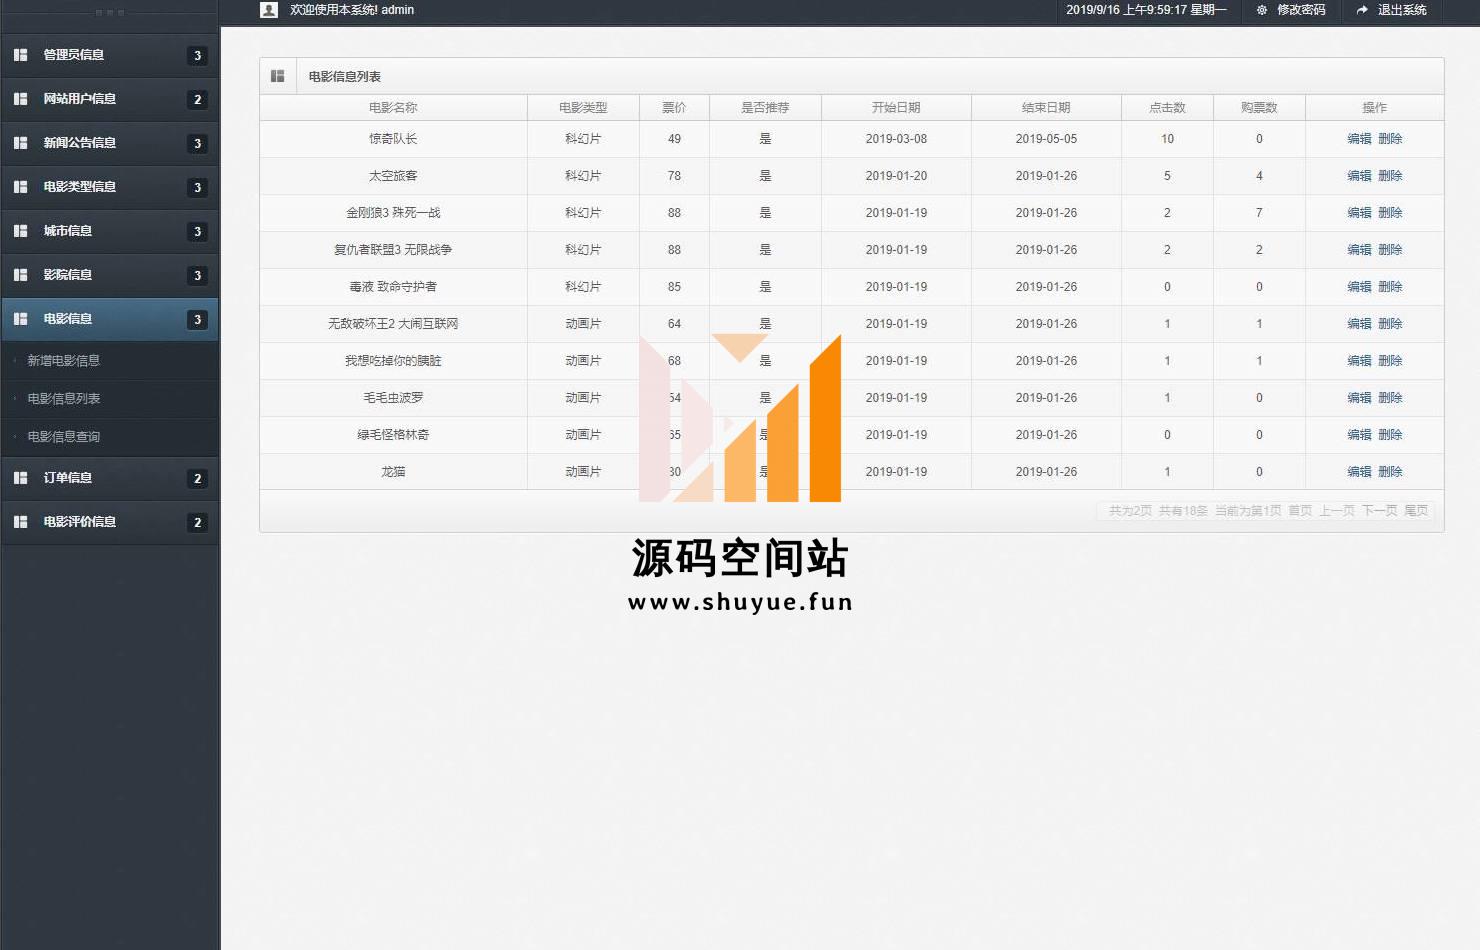
Task: Click the grid icon beside 订单信息
Action: coord(20,478)
